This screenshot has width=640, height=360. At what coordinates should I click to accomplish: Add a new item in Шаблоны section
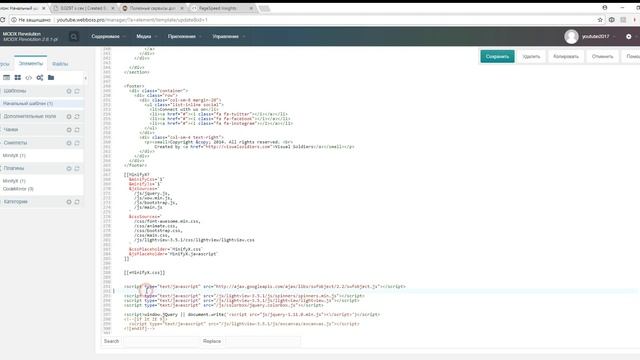click(69, 91)
